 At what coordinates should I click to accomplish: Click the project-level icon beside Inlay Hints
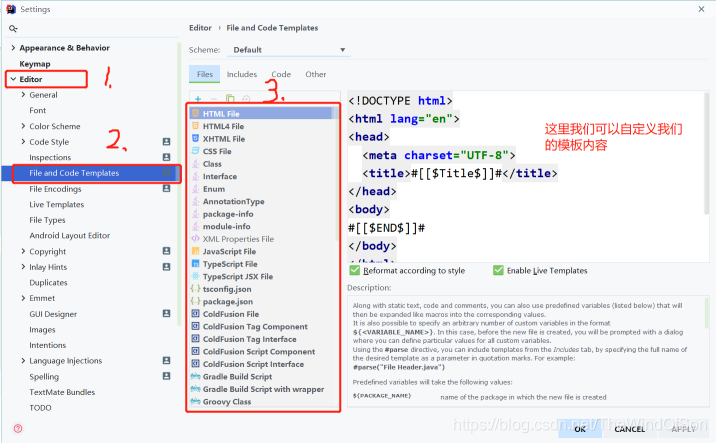point(167,266)
